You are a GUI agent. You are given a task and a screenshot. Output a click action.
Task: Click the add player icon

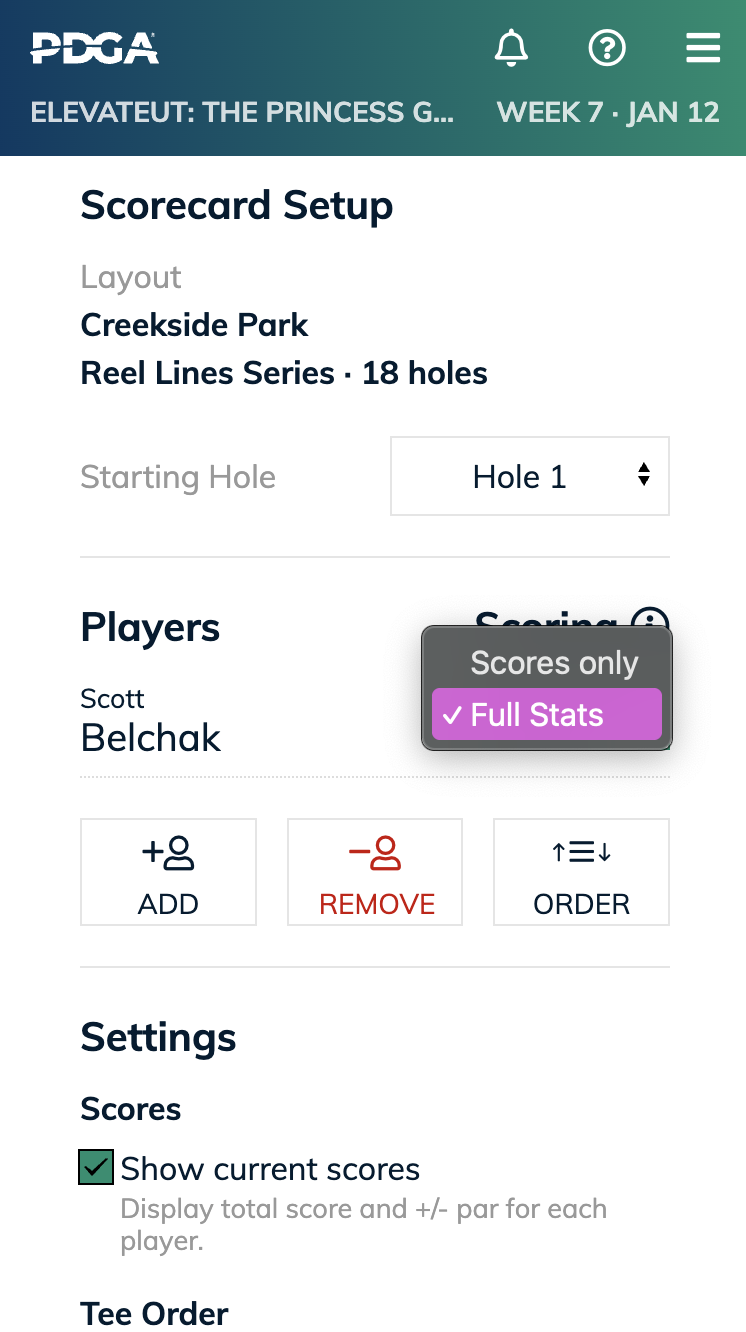[x=168, y=852]
